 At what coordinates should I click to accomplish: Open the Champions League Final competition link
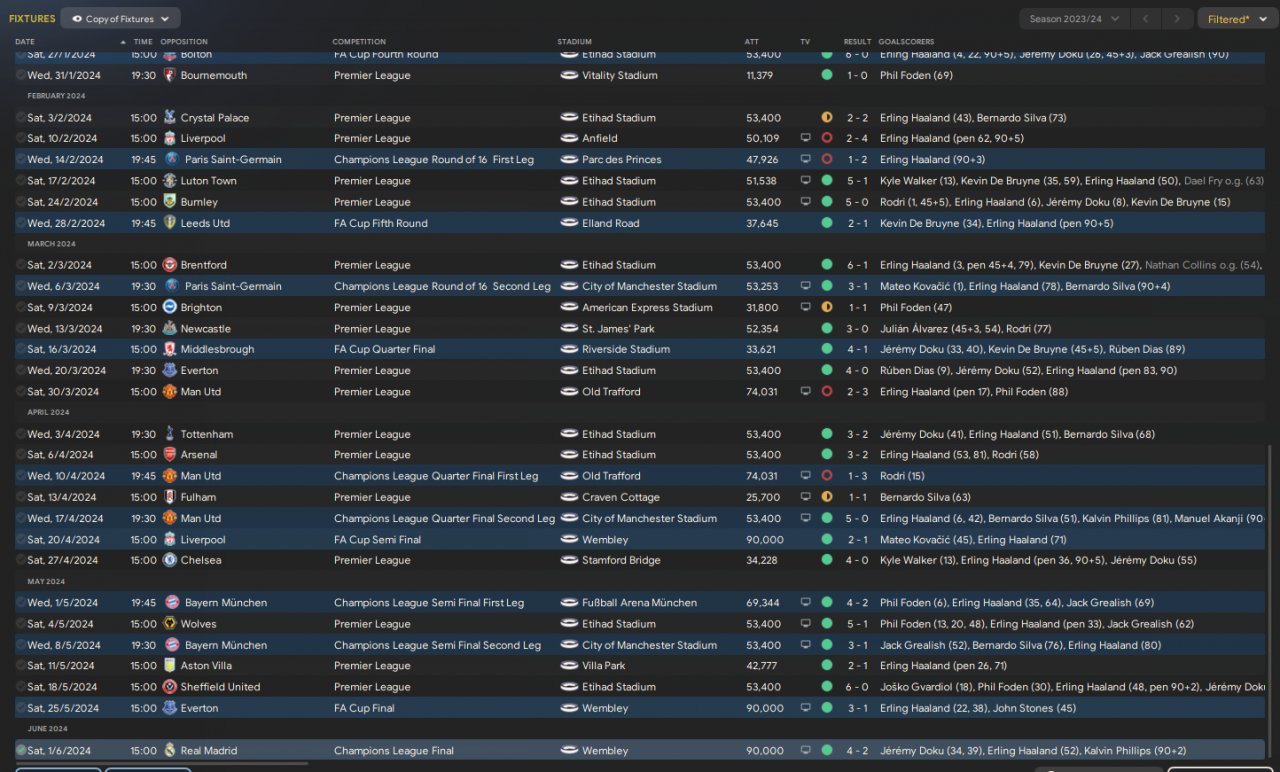tap(394, 751)
